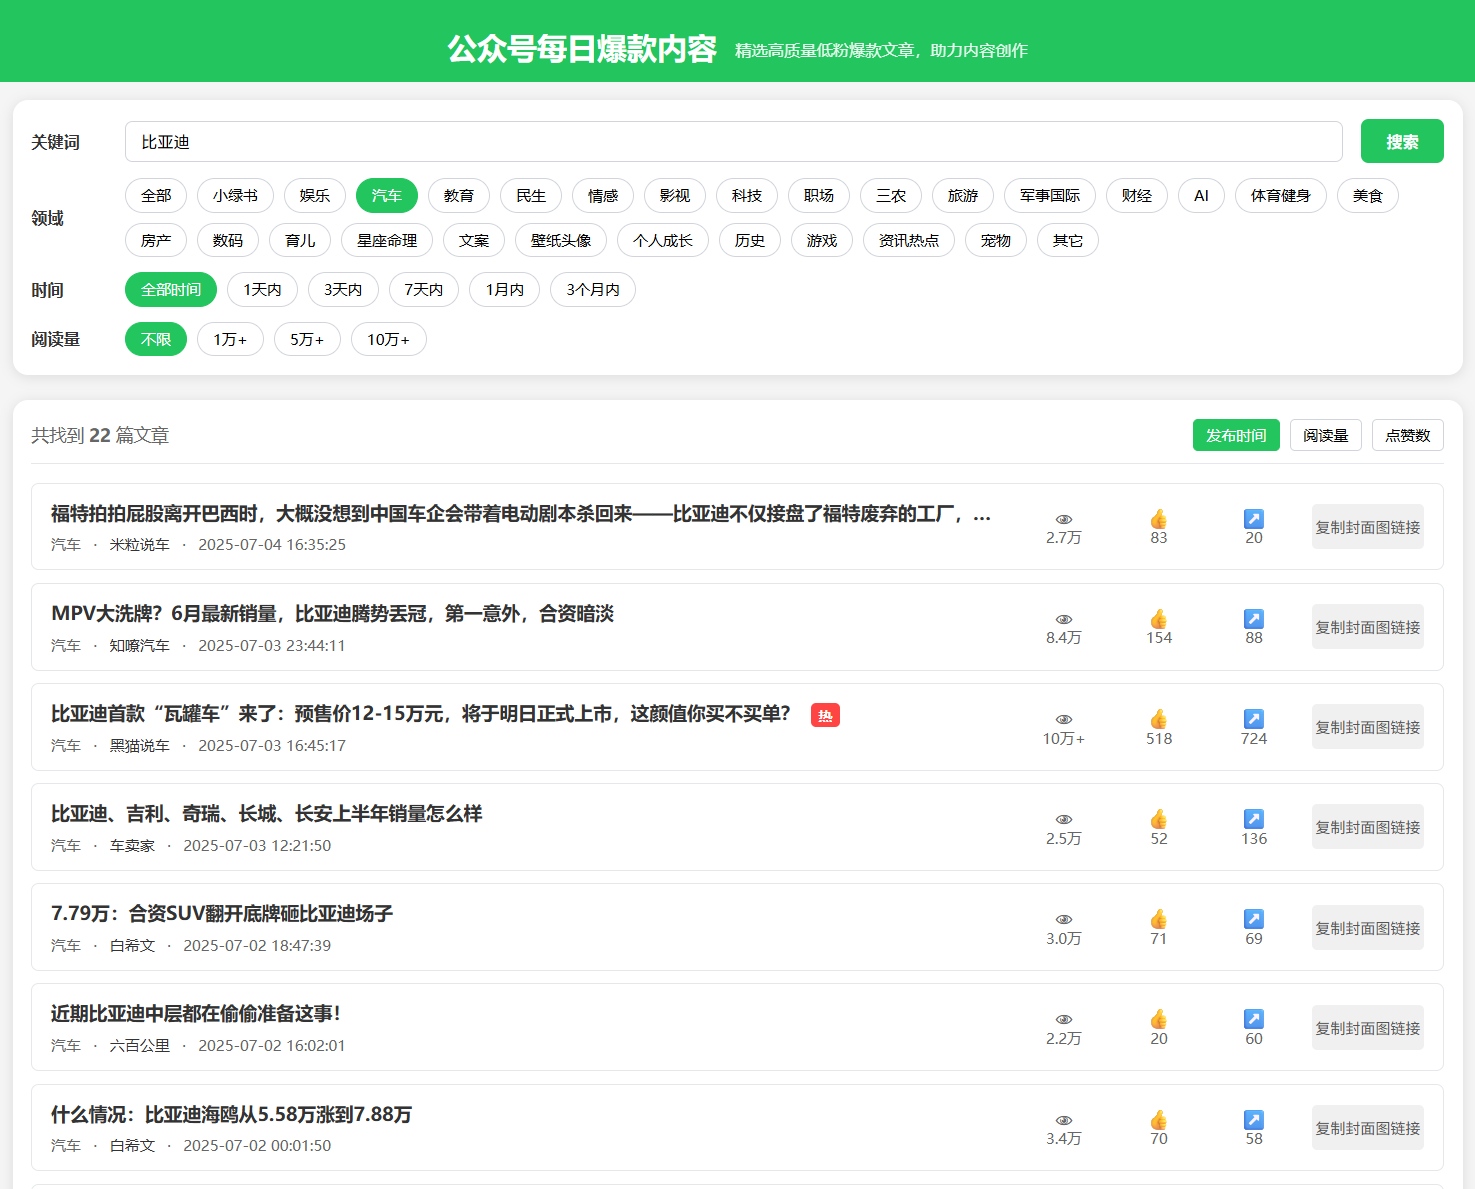
Task: Set read count filter to 5万+
Action: pyautogui.click(x=307, y=340)
